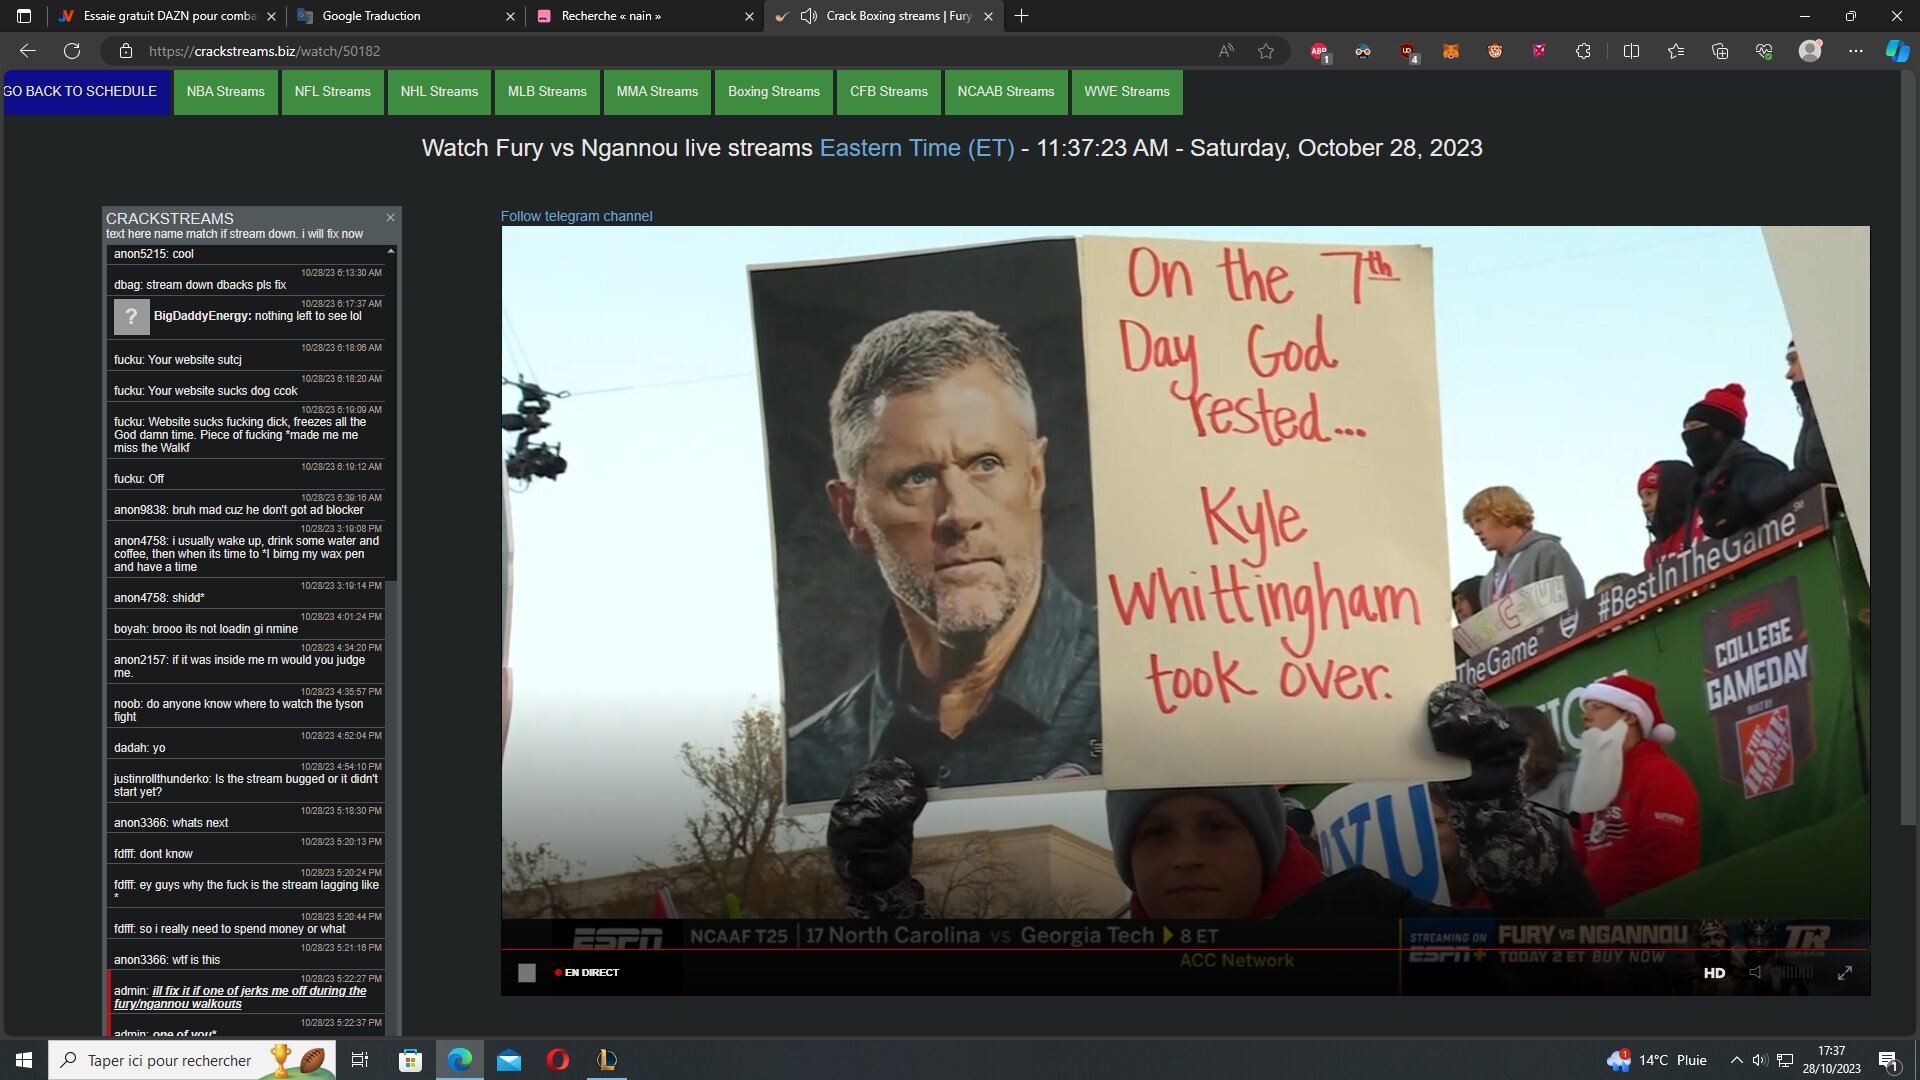
Task: Mute the Crack Boxing streams tab audio
Action: tap(809, 16)
